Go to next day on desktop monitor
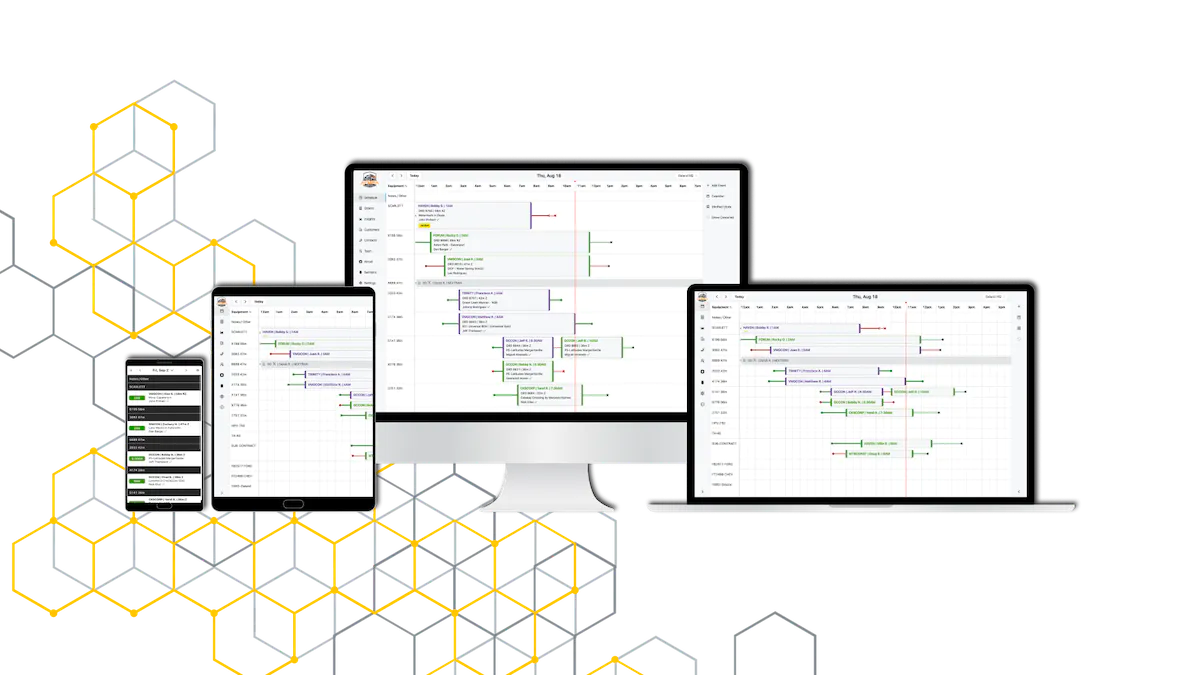The height and width of the screenshot is (675, 1200). [400, 175]
